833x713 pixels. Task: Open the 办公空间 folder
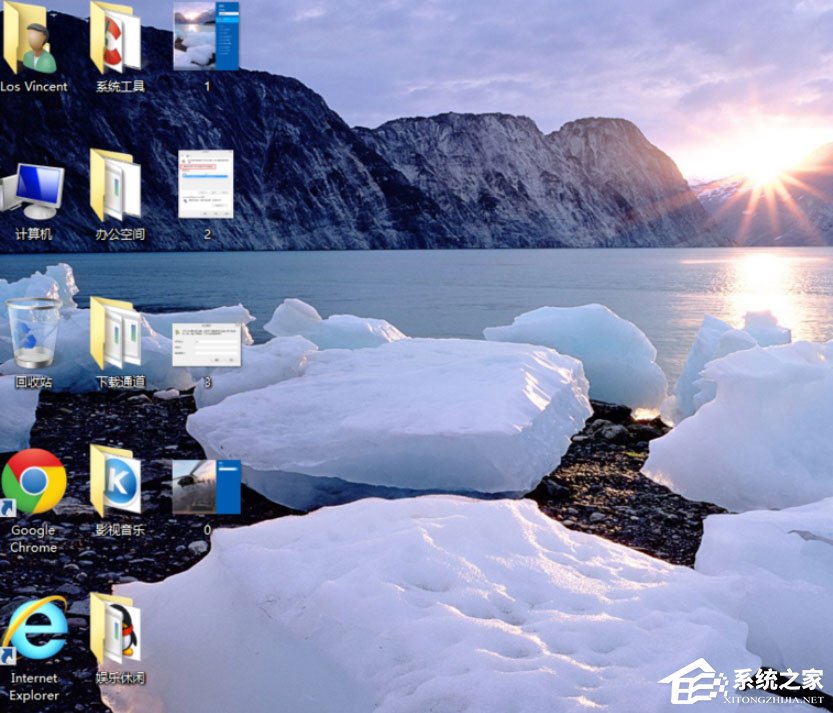pyautogui.click(x=118, y=185)
